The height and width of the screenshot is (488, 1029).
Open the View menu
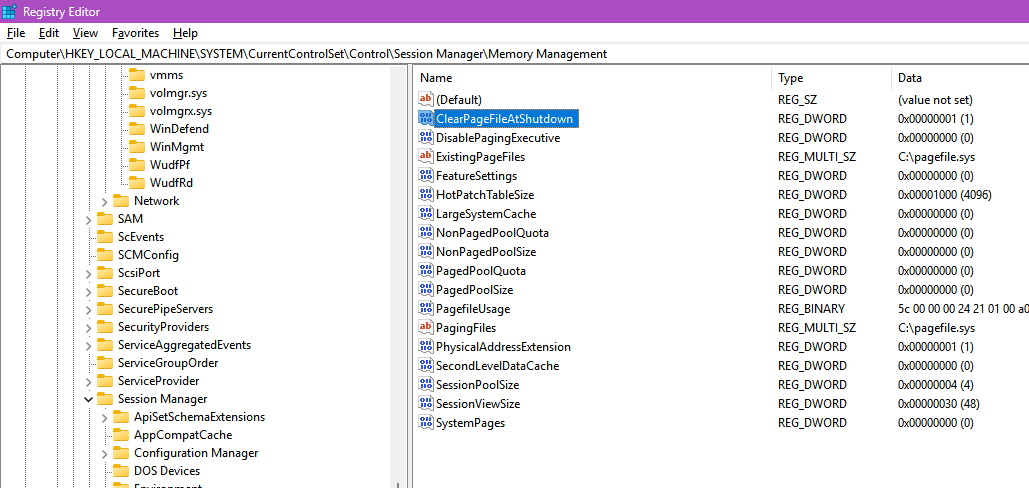85,33
